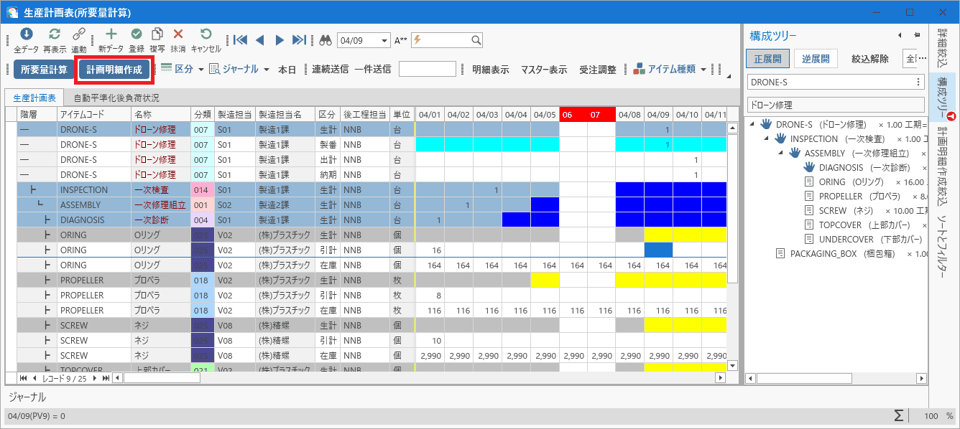
Task: Click the 全データ download icon
Action: [26, 35]
